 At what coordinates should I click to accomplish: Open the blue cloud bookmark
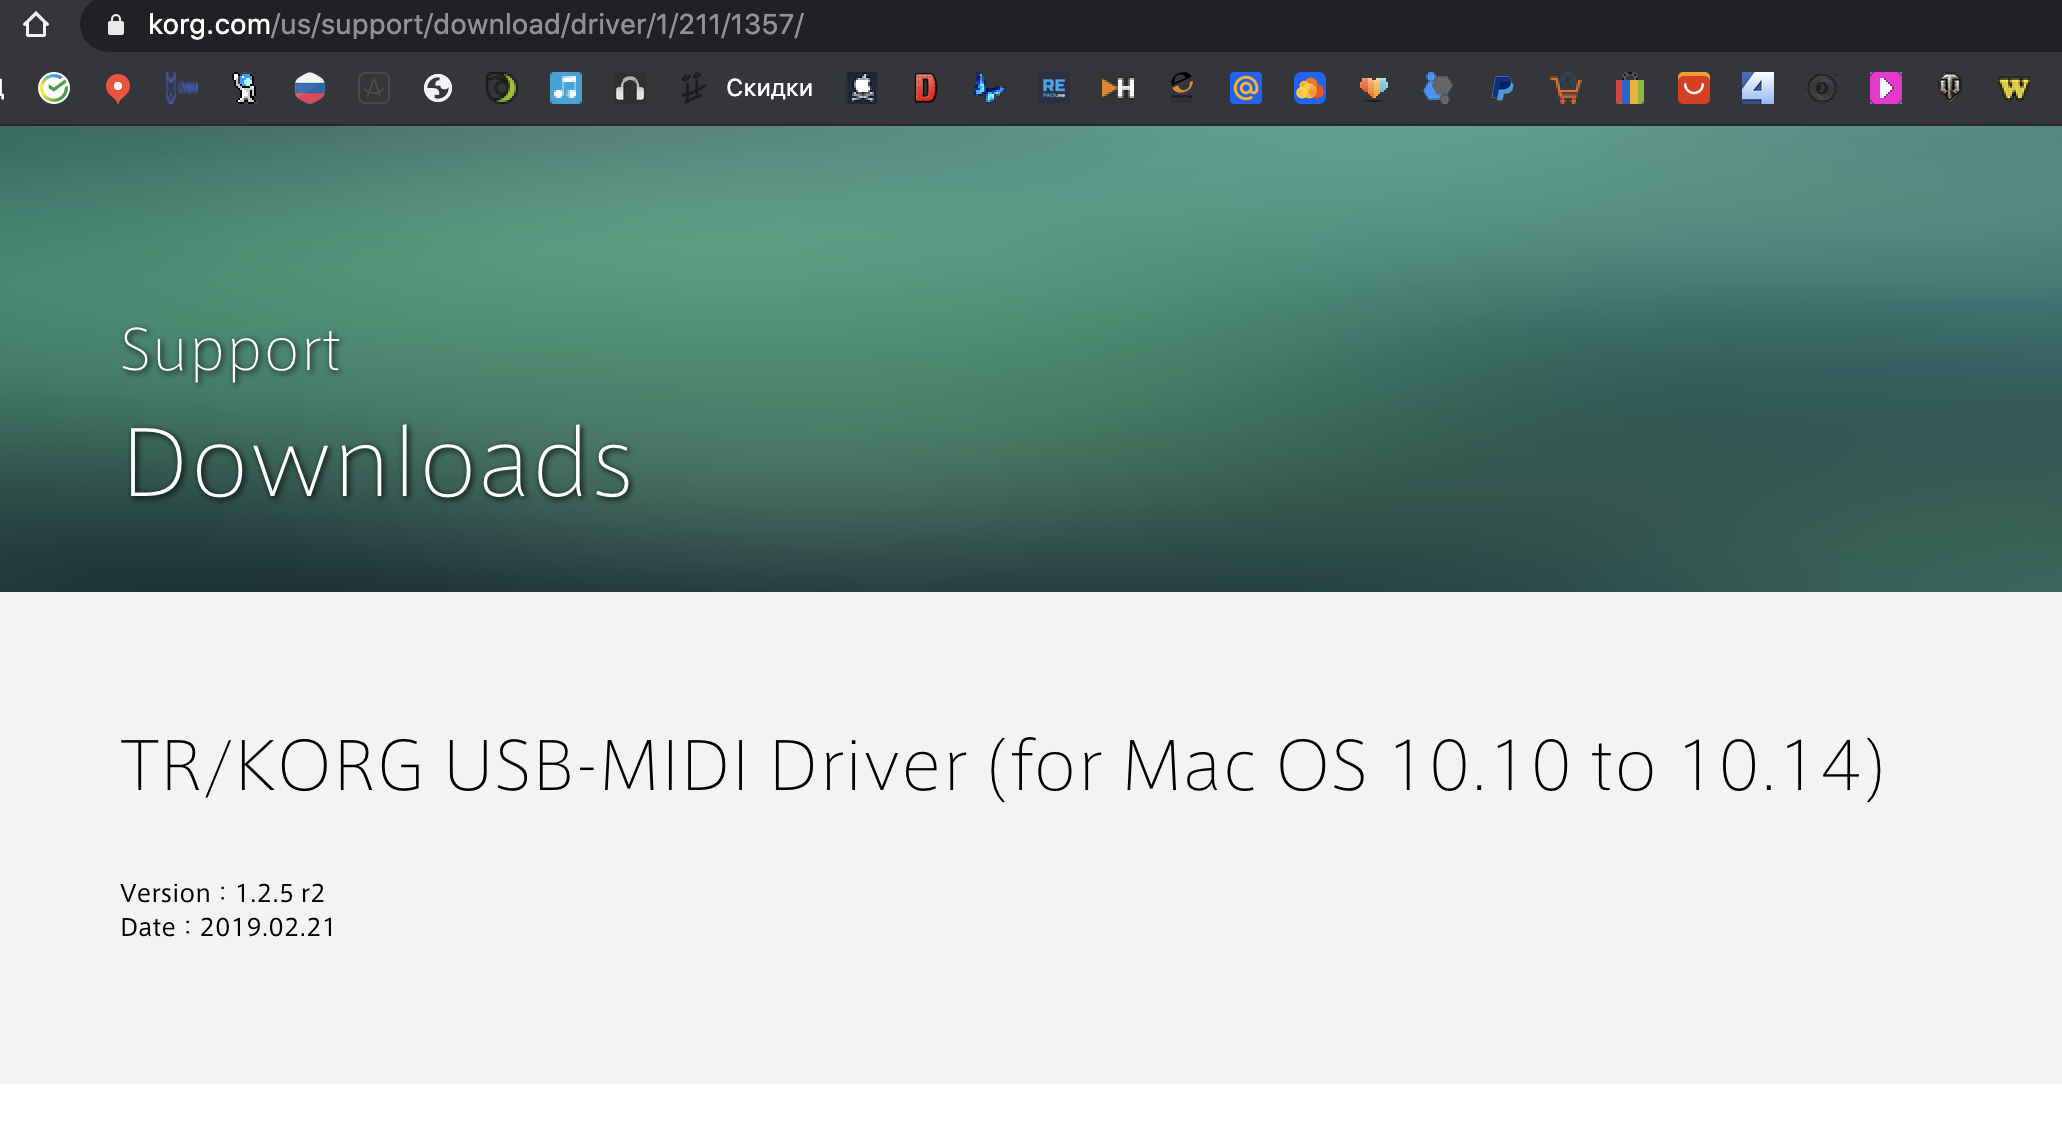1310,88
